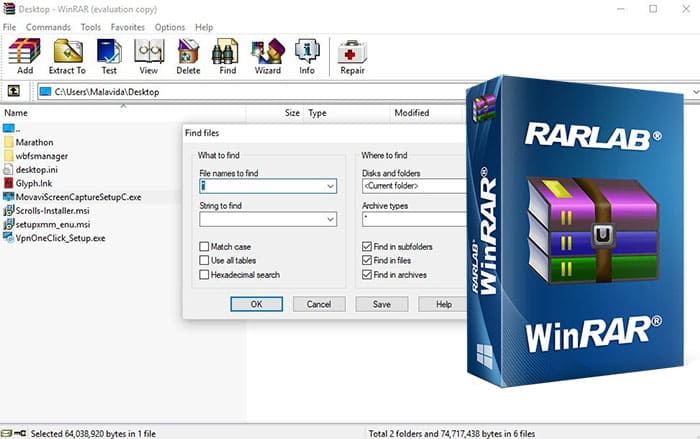Screen dimensions: 700x439
Task: Click the wbfsmanager folder icon
Action: tap(8, 156)
